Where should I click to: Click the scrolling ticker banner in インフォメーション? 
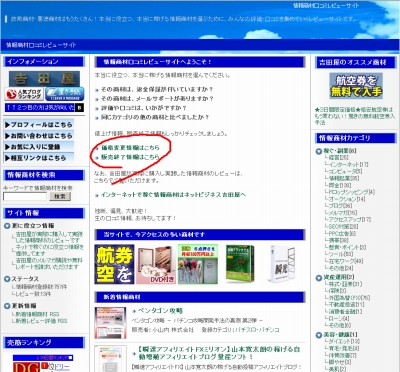click(44, 107)
